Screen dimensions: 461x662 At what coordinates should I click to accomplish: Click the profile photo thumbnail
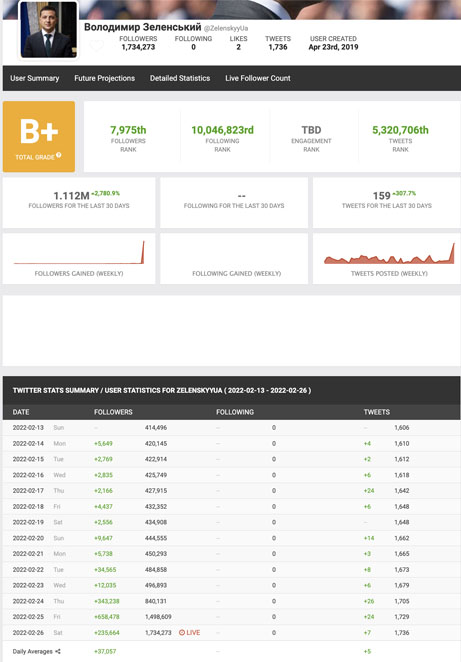(x=49, y=30)
